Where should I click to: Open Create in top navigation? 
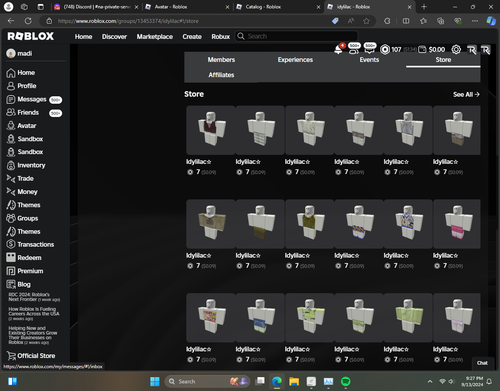tap(192, 37)
